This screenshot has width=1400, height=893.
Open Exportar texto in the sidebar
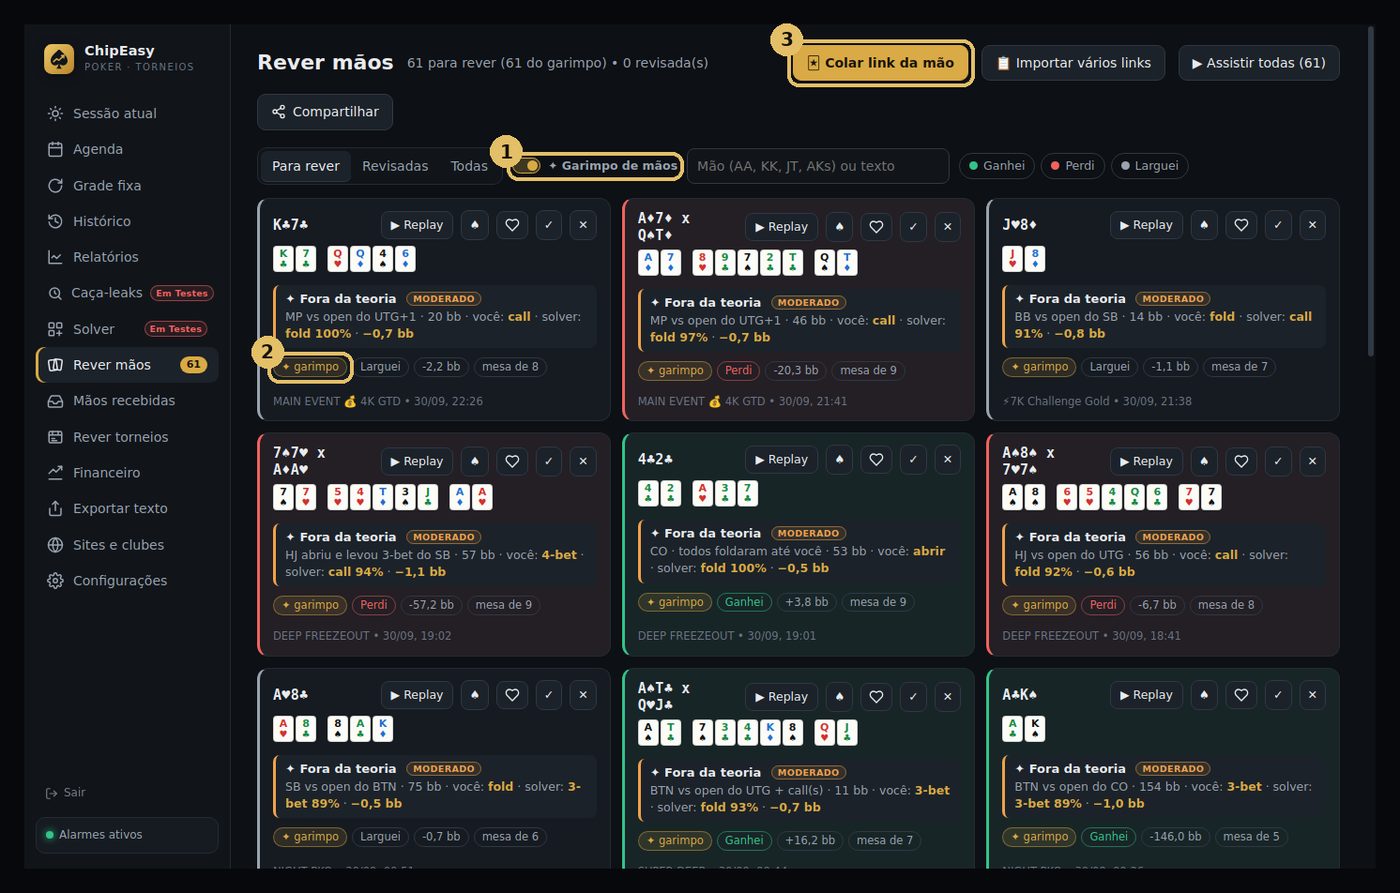tap(127, 508)
